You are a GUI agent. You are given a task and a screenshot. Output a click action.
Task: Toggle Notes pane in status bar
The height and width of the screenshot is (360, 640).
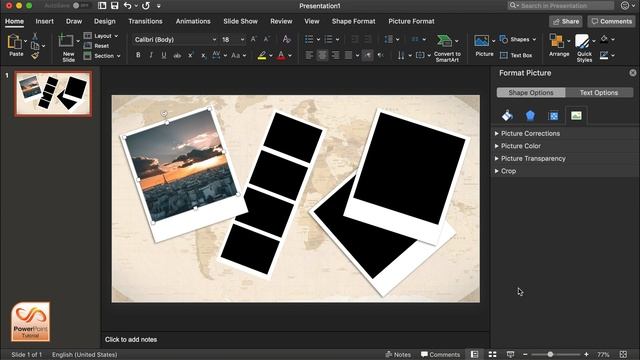pos(398,354)
